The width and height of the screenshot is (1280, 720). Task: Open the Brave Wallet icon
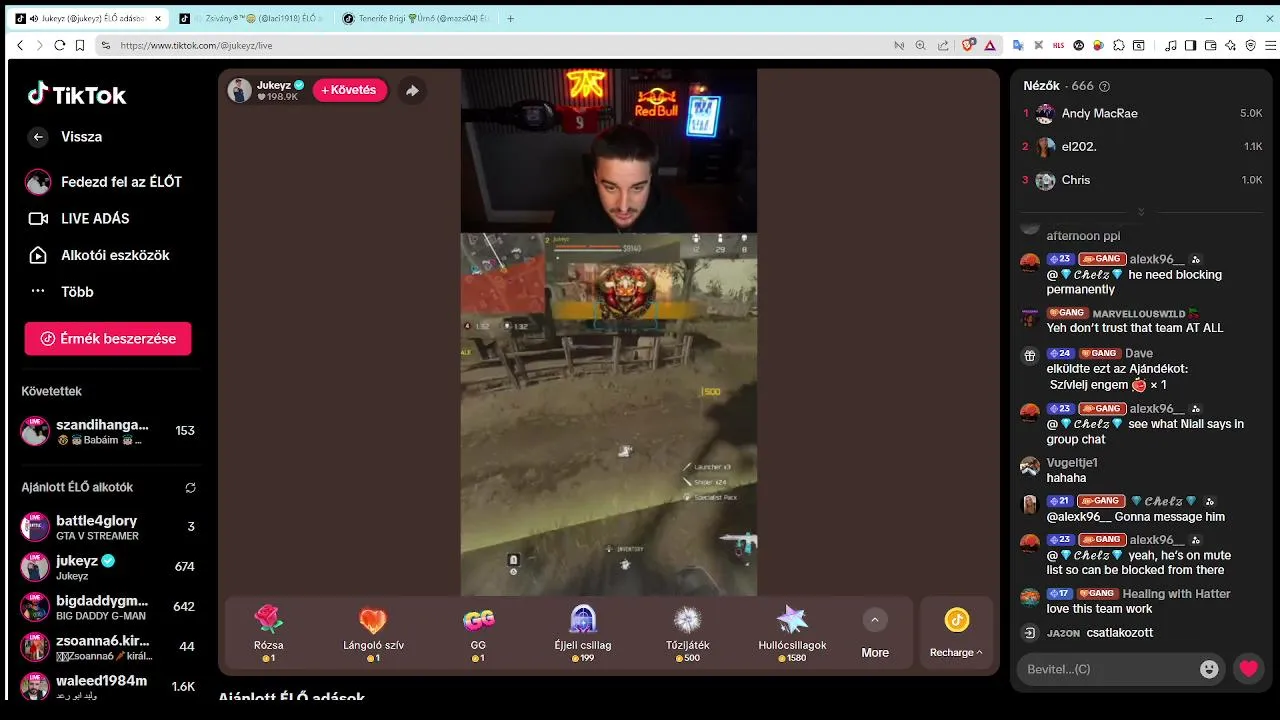click(x=1210, y=45)
